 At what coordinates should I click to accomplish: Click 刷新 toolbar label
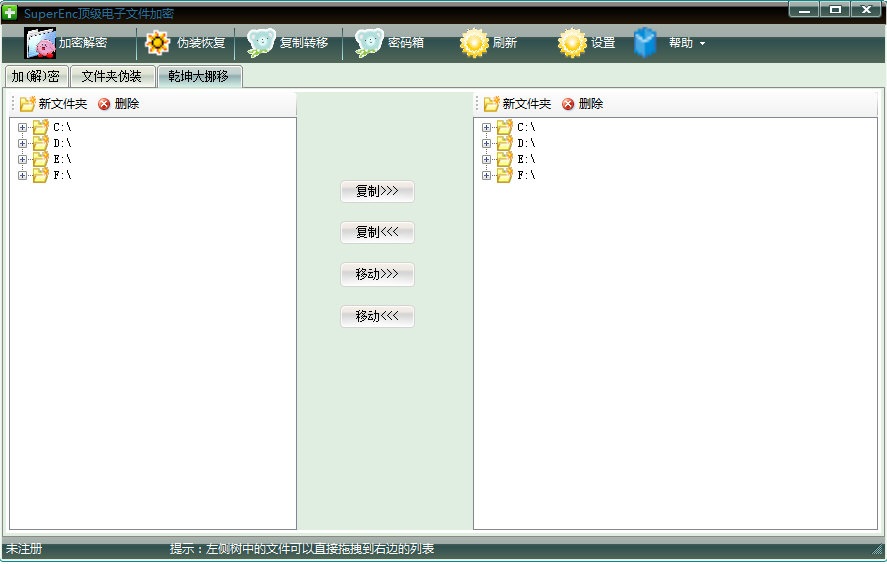click(505, 43)
